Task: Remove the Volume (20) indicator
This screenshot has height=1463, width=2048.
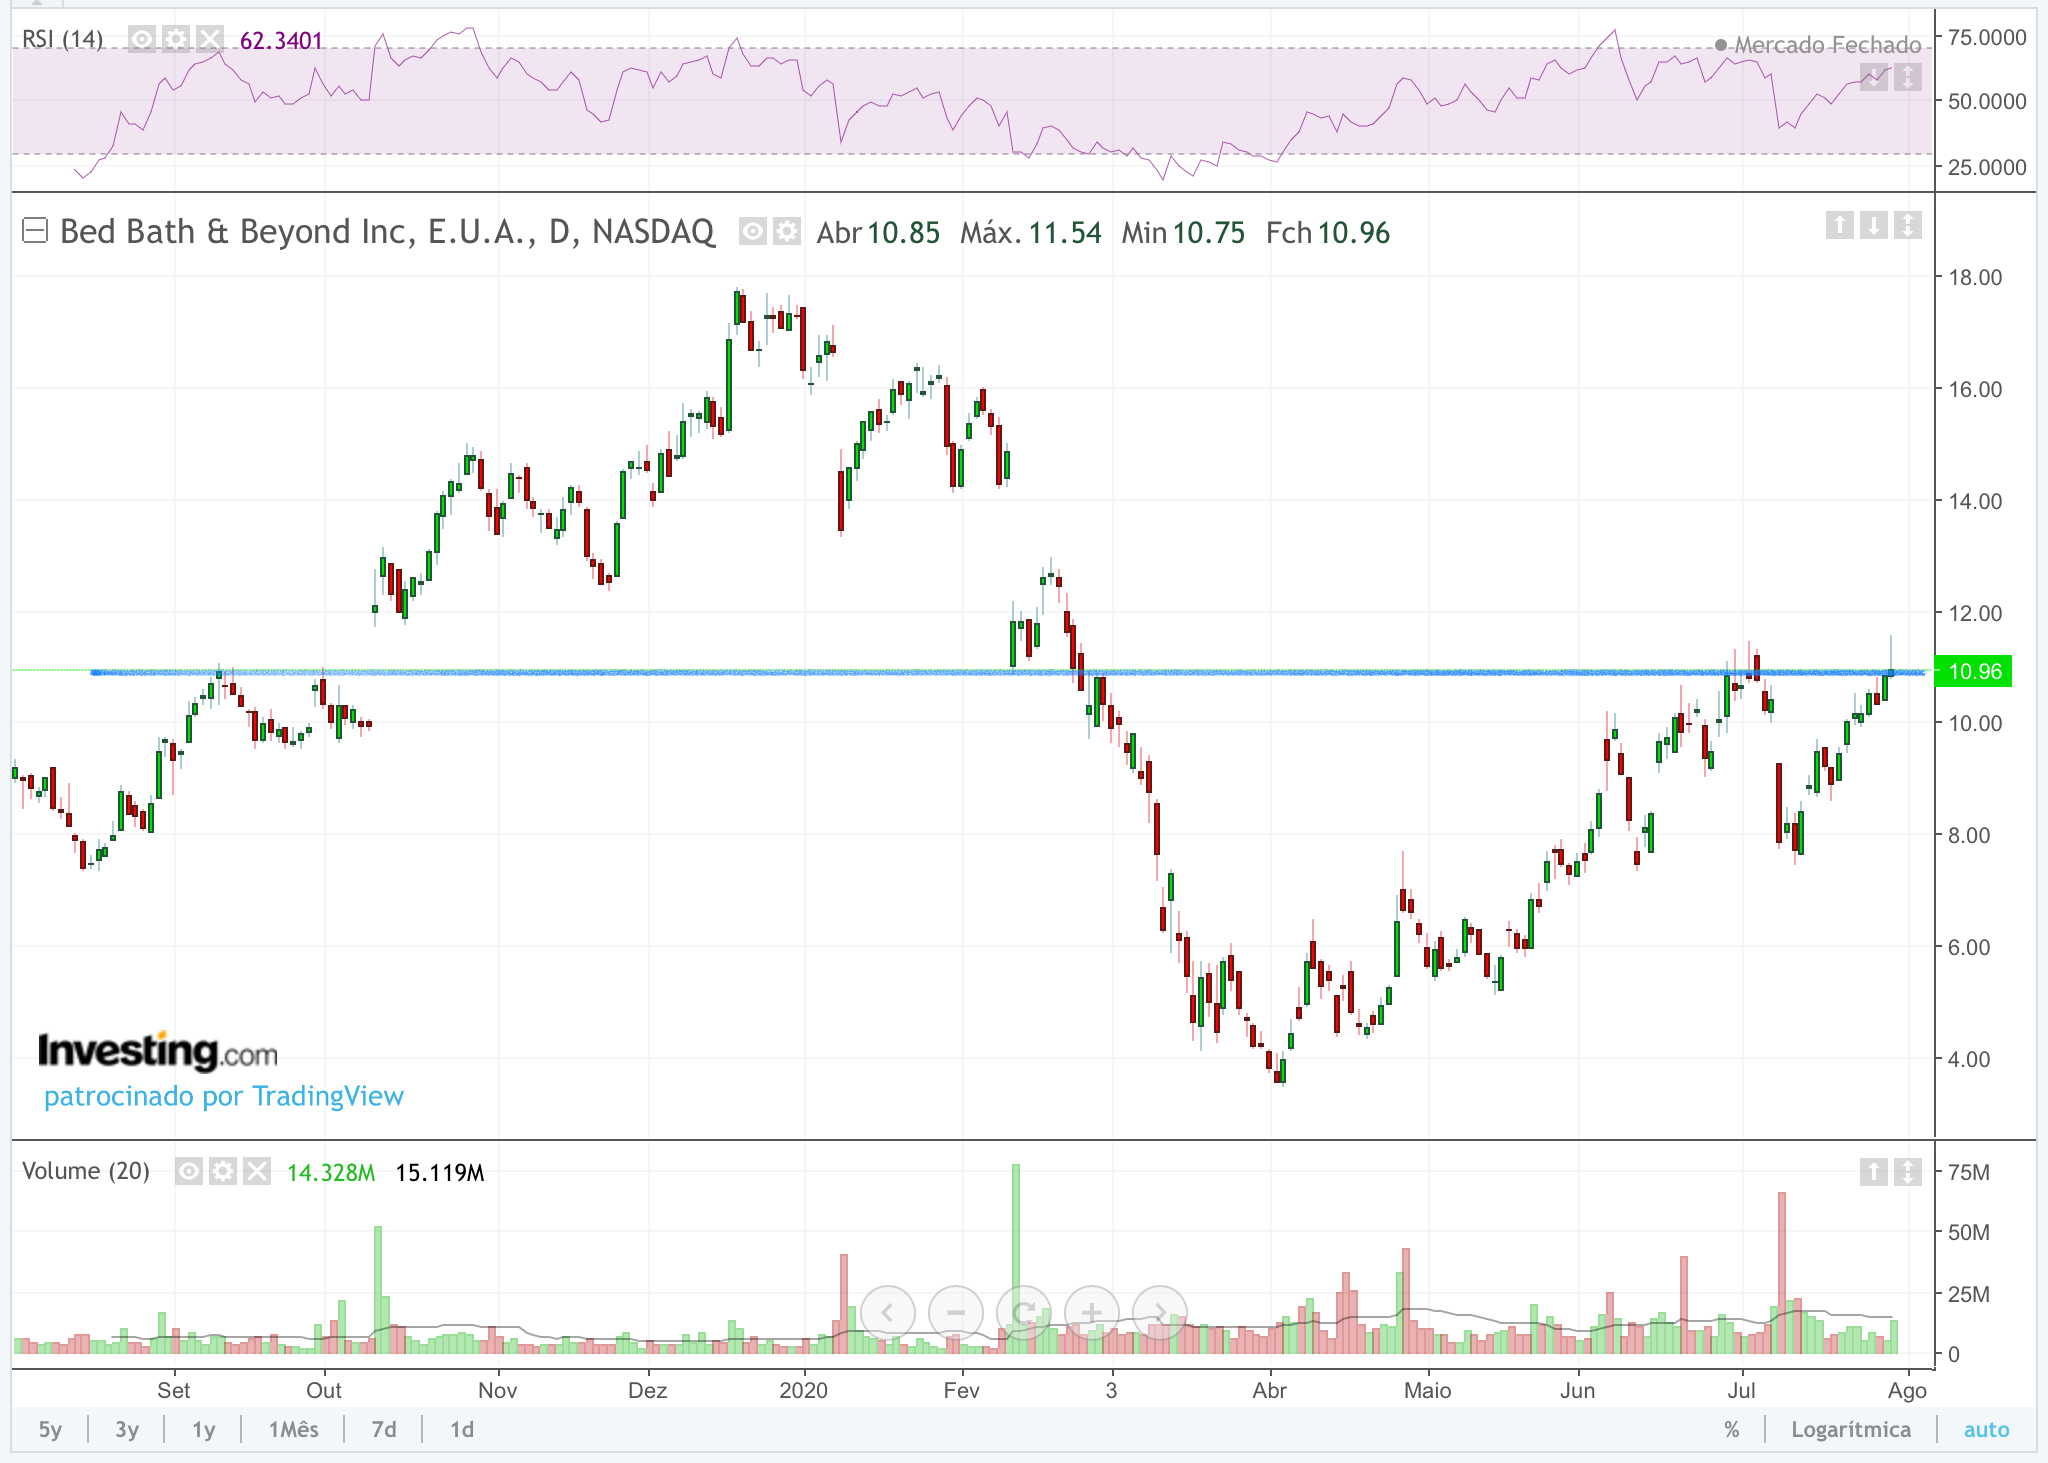Action: tap(257, 1171)
